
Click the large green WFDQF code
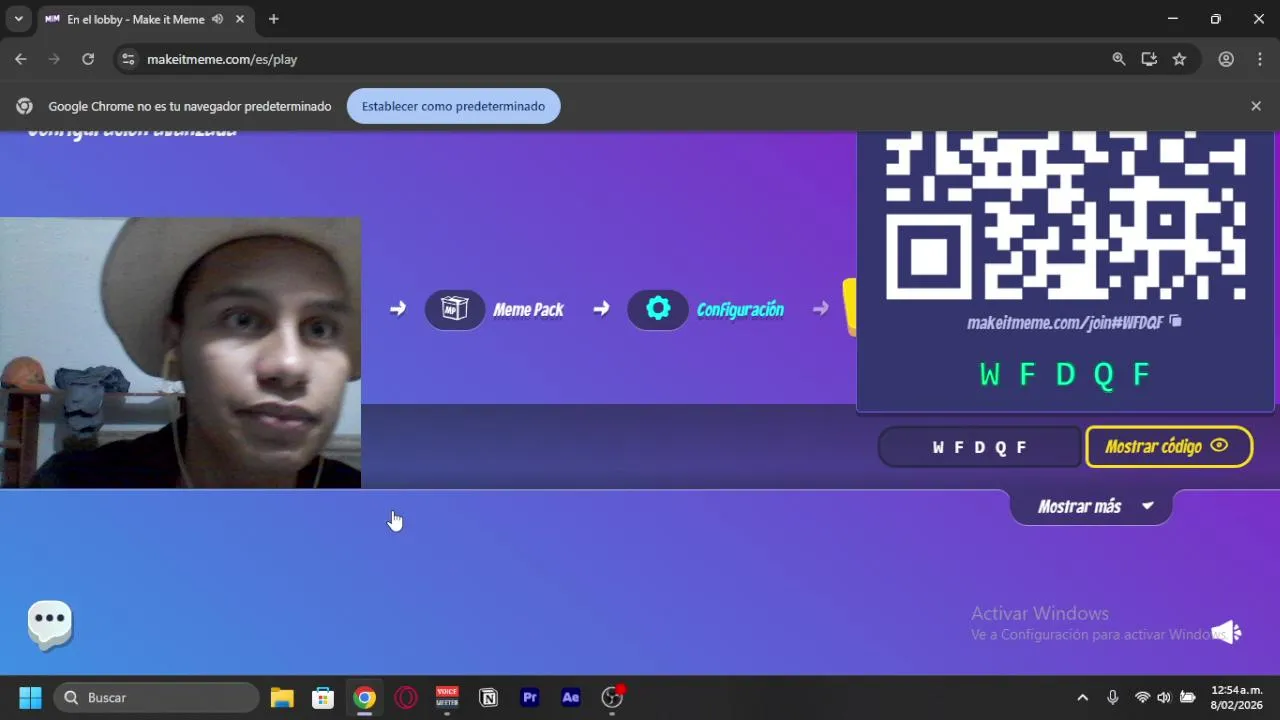[1065, 375]
